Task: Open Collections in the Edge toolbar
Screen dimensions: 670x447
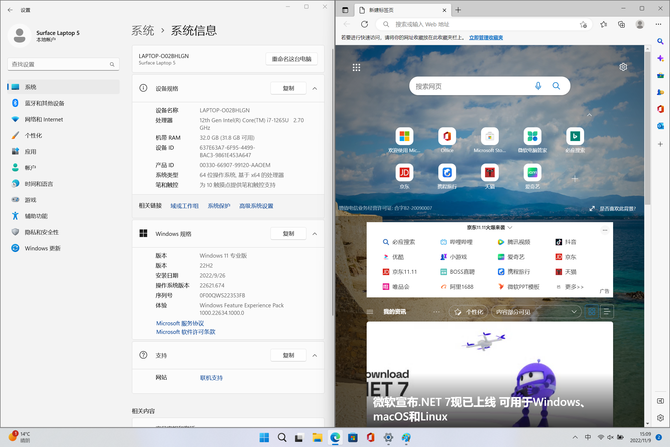Action: point(621,24)
